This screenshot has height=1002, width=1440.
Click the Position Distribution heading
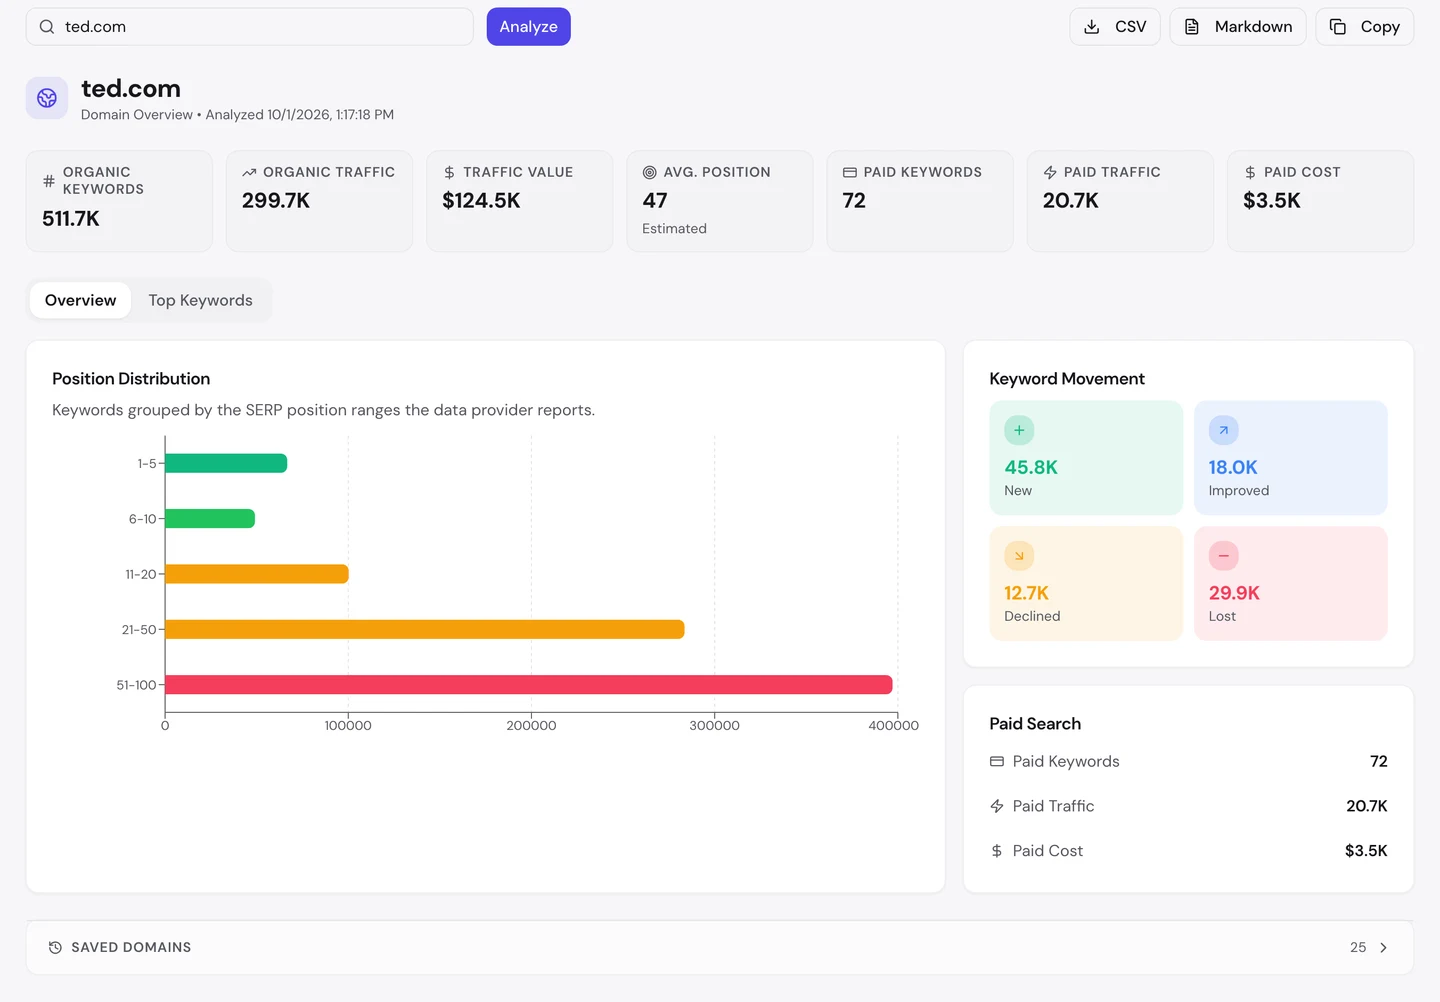[x=131, y=379]
